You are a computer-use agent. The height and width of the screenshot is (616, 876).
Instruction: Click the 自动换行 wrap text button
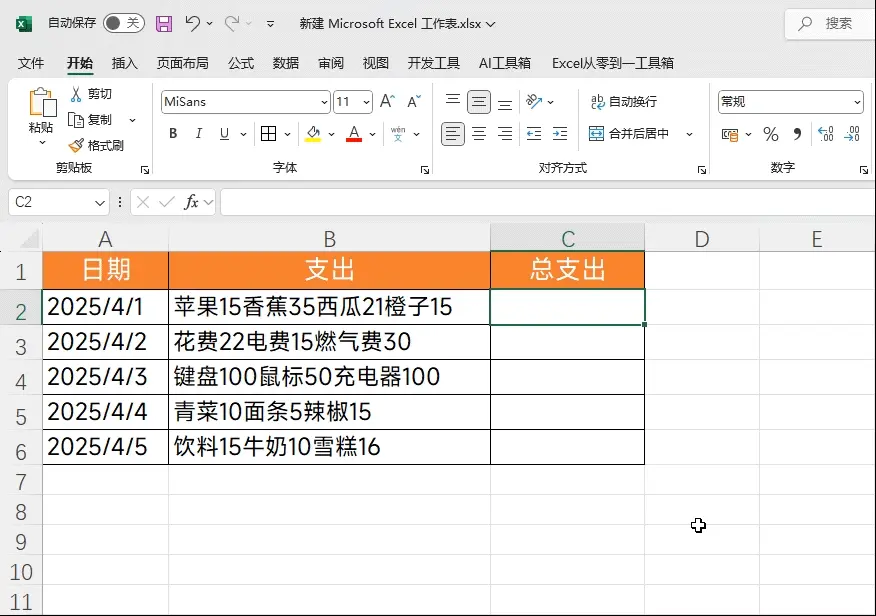pyautogui.click(x=623, y=102)
